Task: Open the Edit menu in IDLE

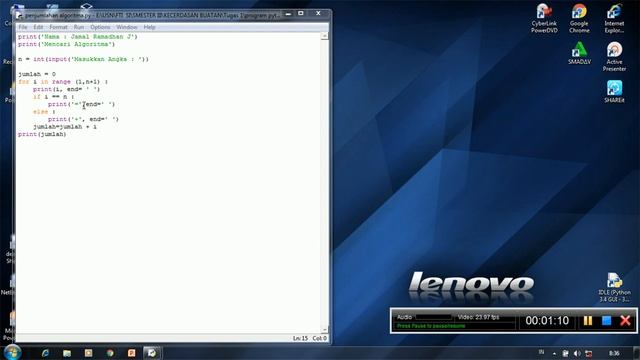Action: (x=38, y=27)
